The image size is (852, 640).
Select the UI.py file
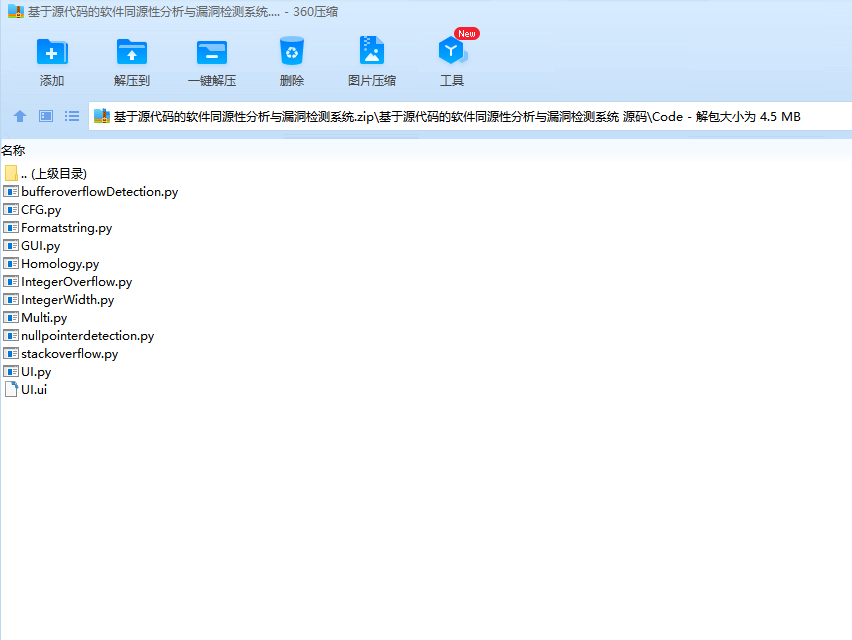pos(28,371)
